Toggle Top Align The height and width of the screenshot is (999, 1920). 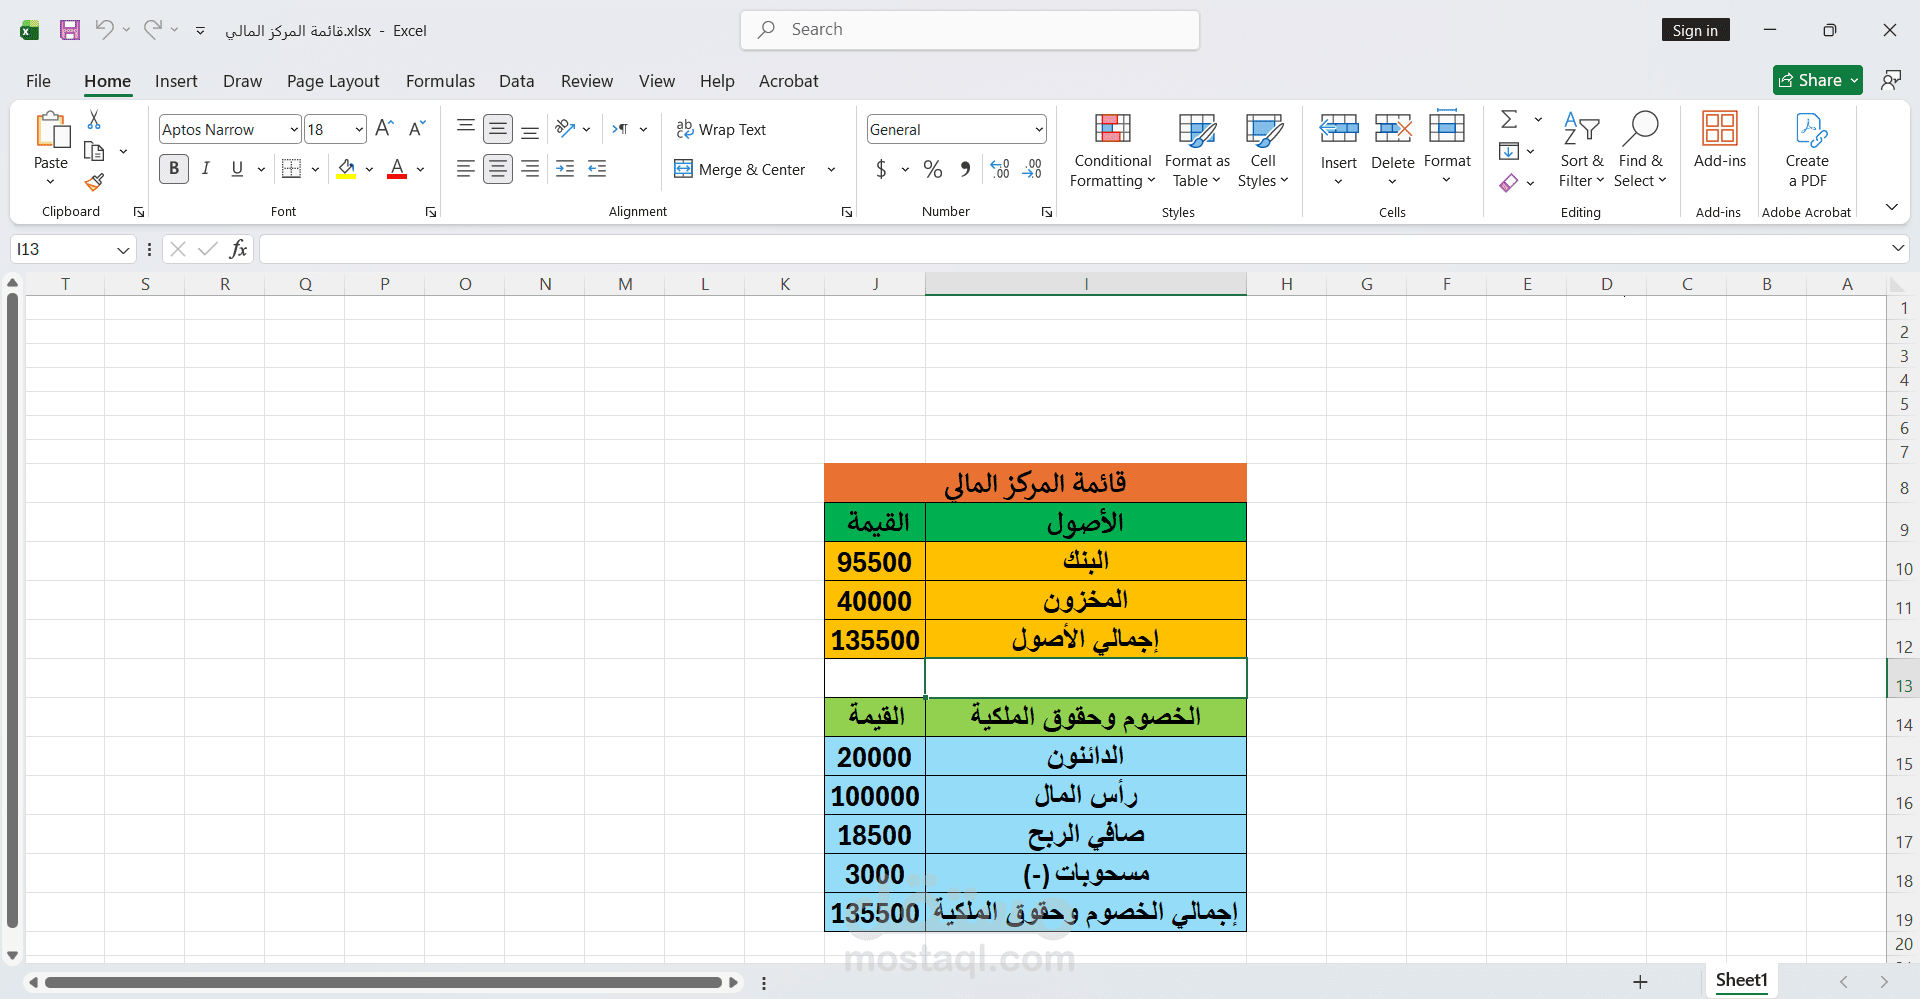click(465, 127)
